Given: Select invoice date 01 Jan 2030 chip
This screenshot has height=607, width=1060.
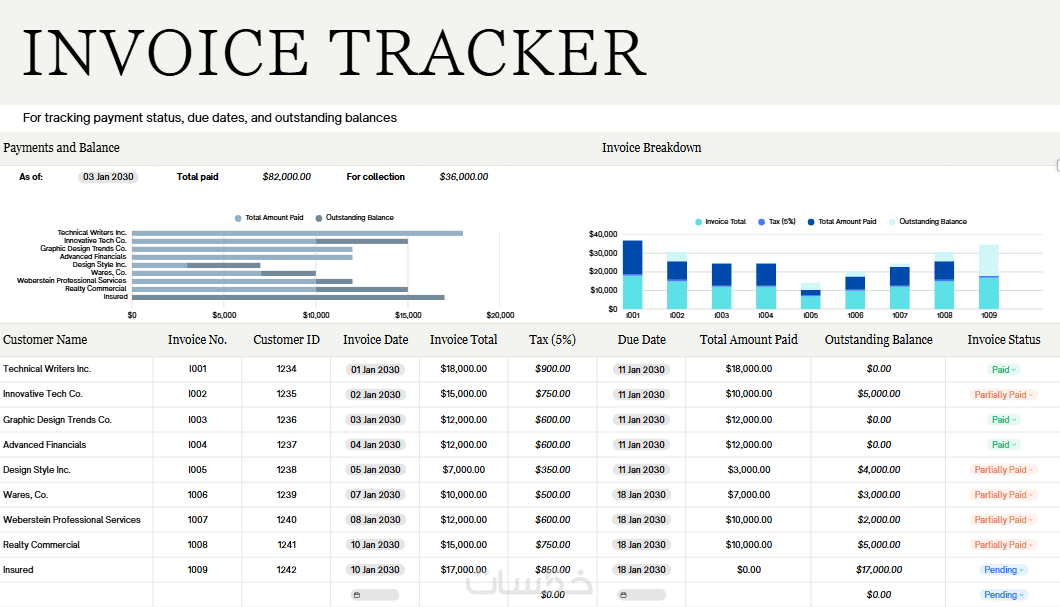Looking at the screenshot, I should [x=375, y=370].
